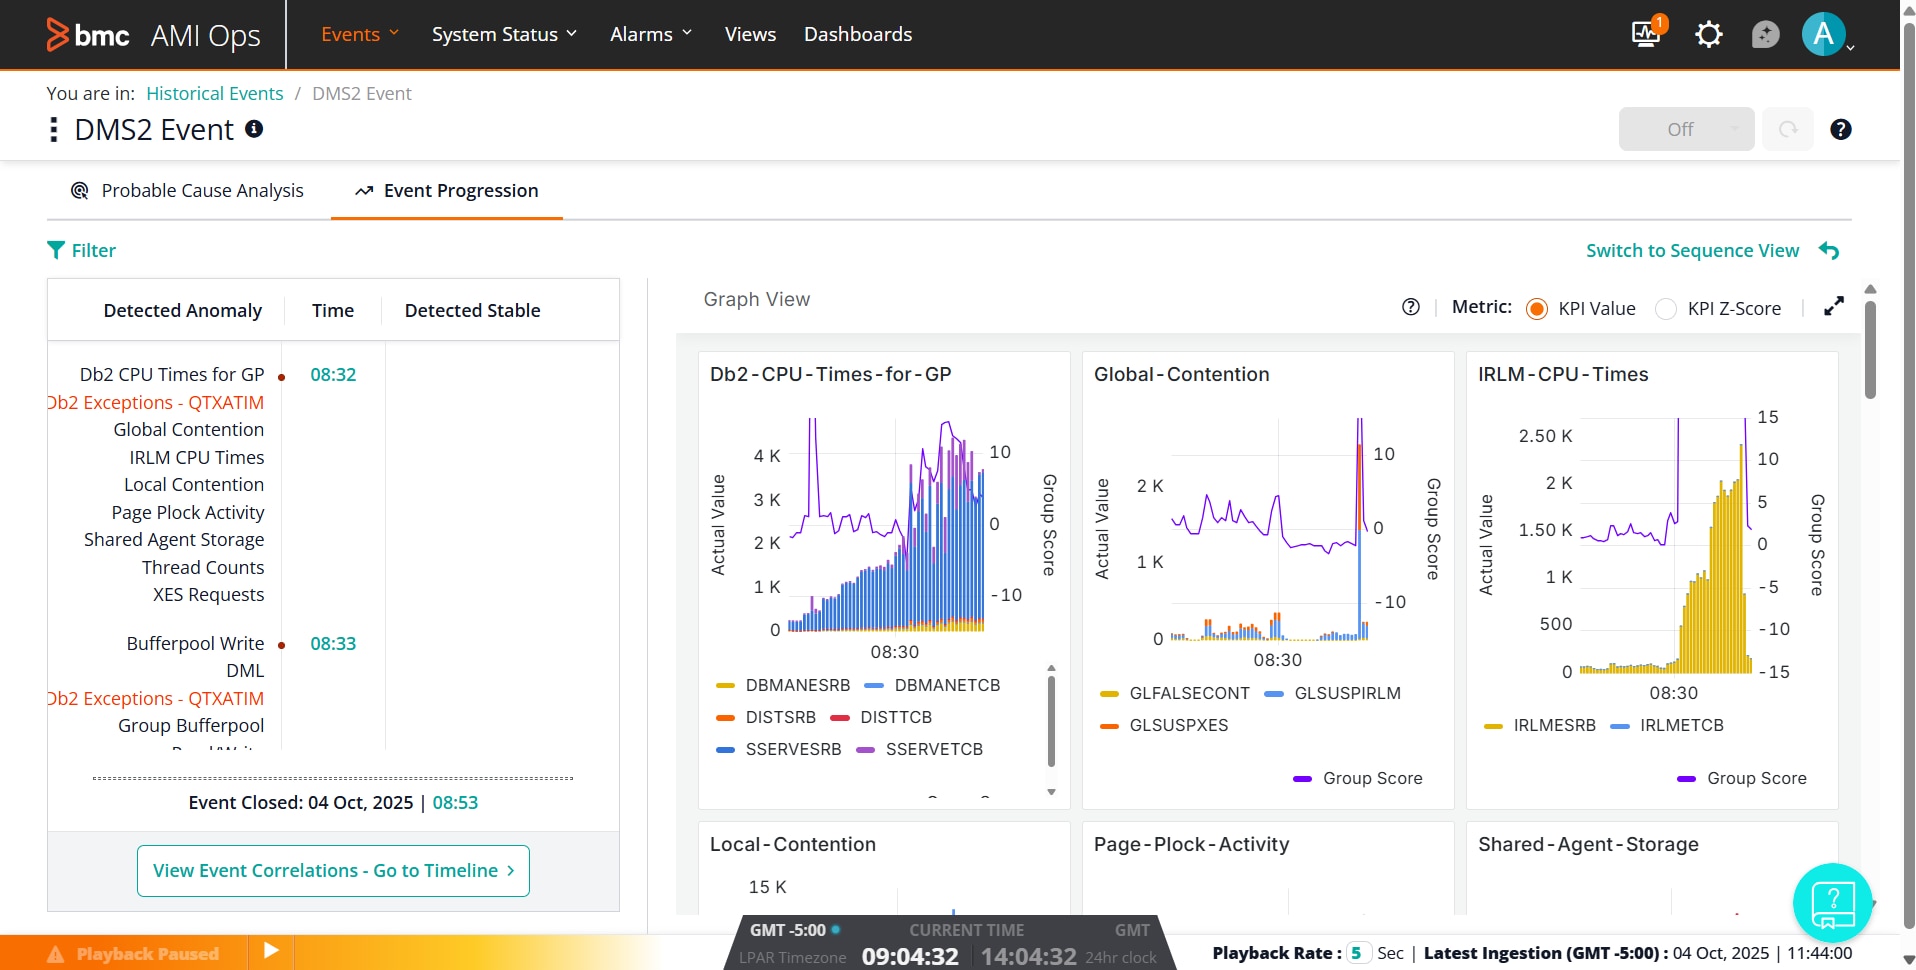This screenshot has height=970, width=1916.
Task: Open the System Status dropdown
Action: coord(504,33)
